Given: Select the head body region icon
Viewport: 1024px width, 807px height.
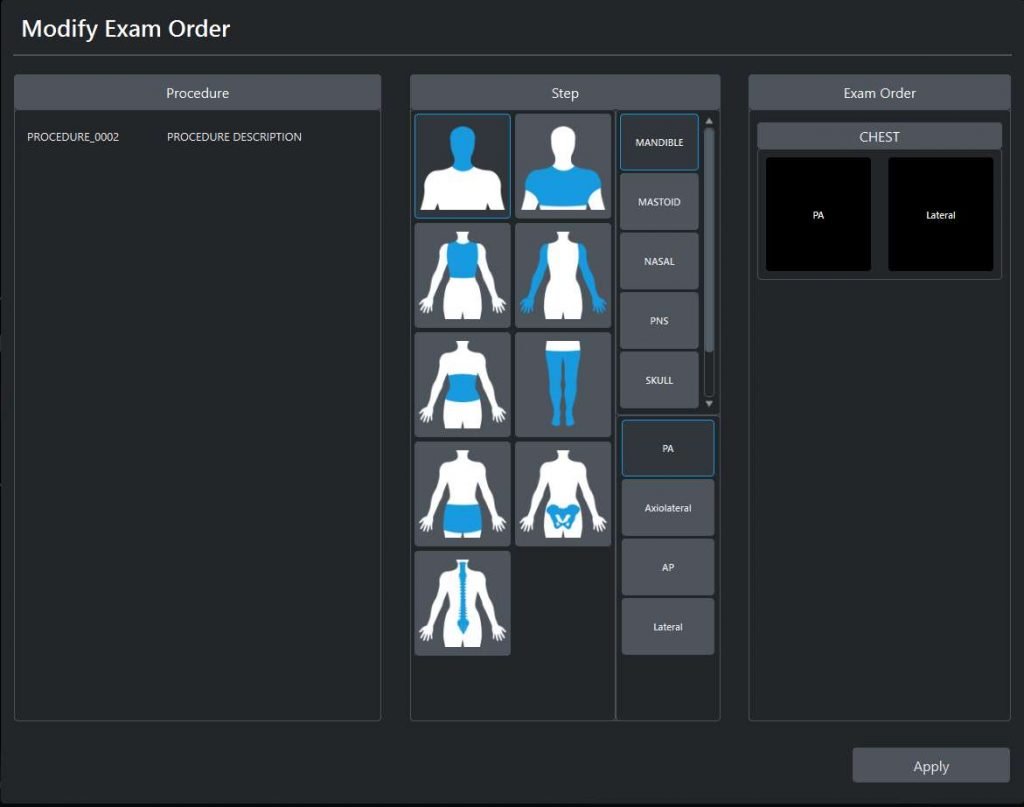Looking at the screenshot, I should tap(462, 165).
